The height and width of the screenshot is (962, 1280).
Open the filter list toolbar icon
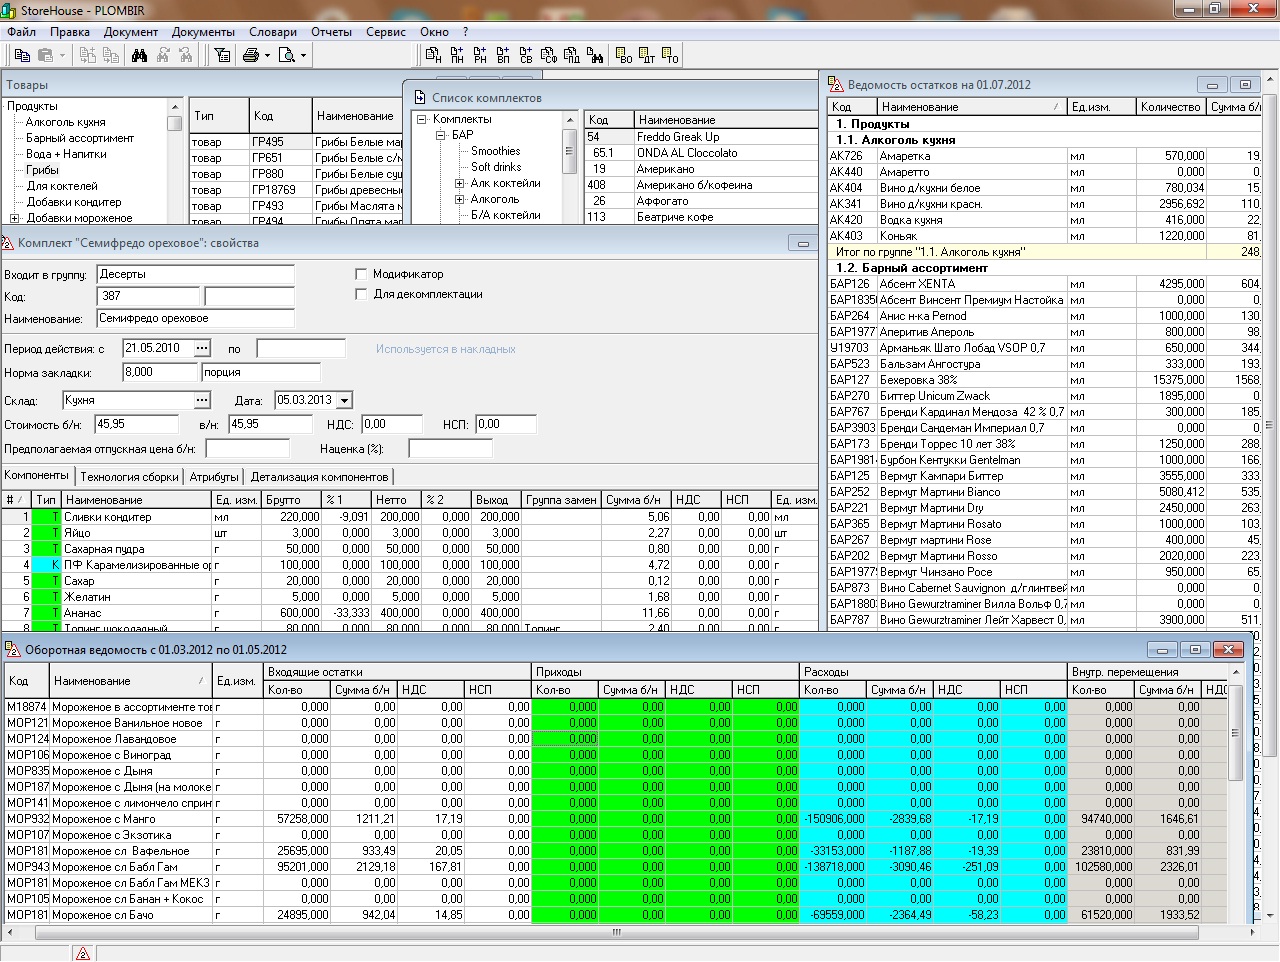tap(222, 56)
